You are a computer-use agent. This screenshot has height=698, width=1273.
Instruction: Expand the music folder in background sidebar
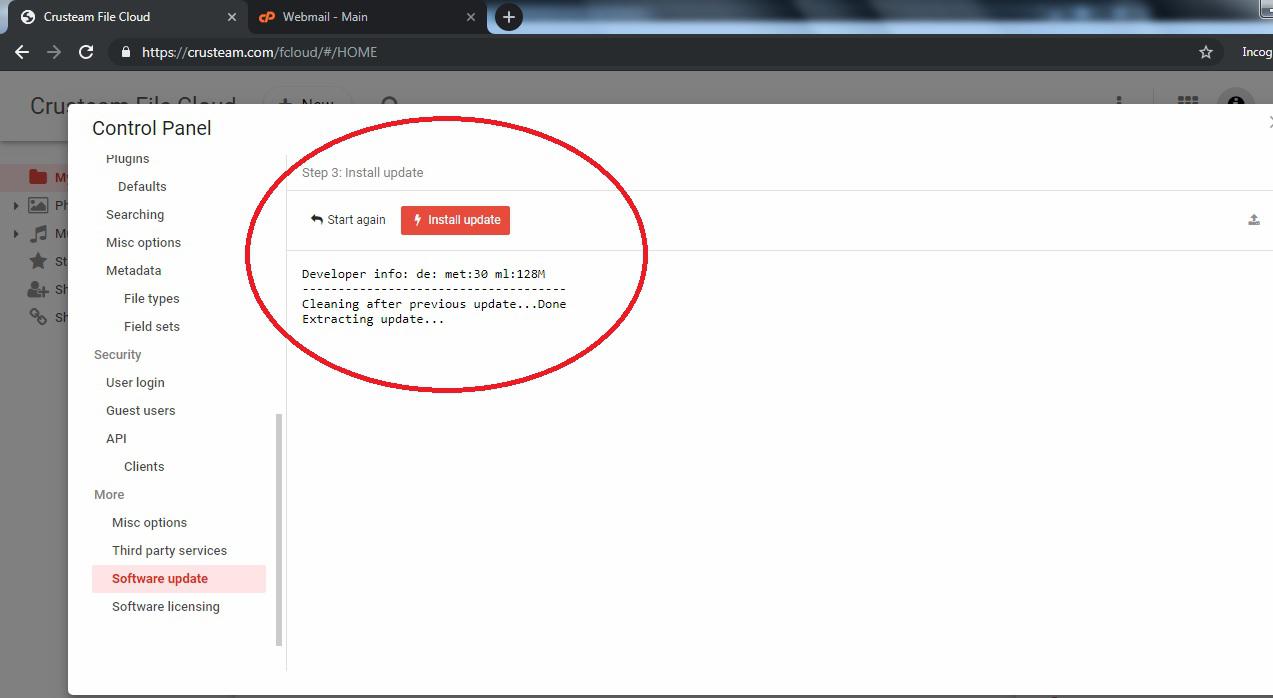coord(15,234)
